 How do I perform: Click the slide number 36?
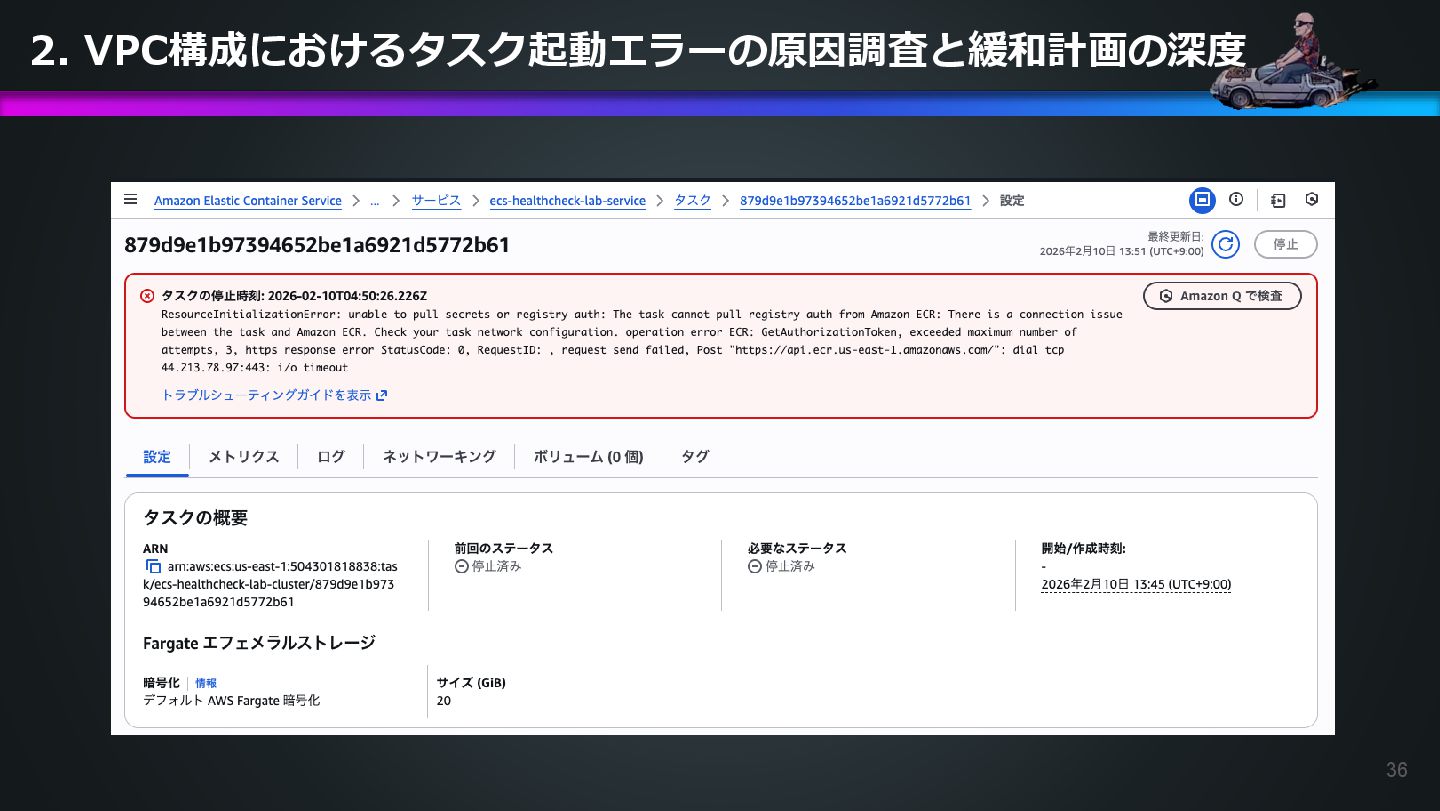(1397, 770)
